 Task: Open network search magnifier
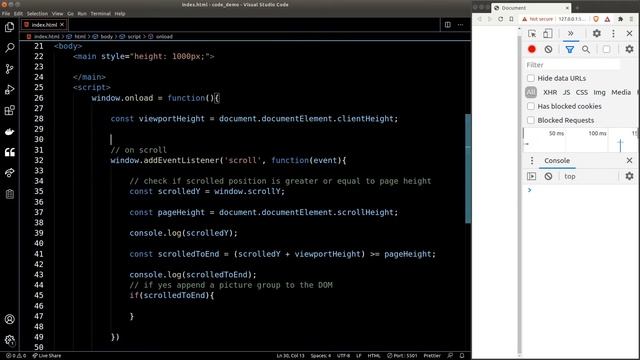[x=586, y=49]
